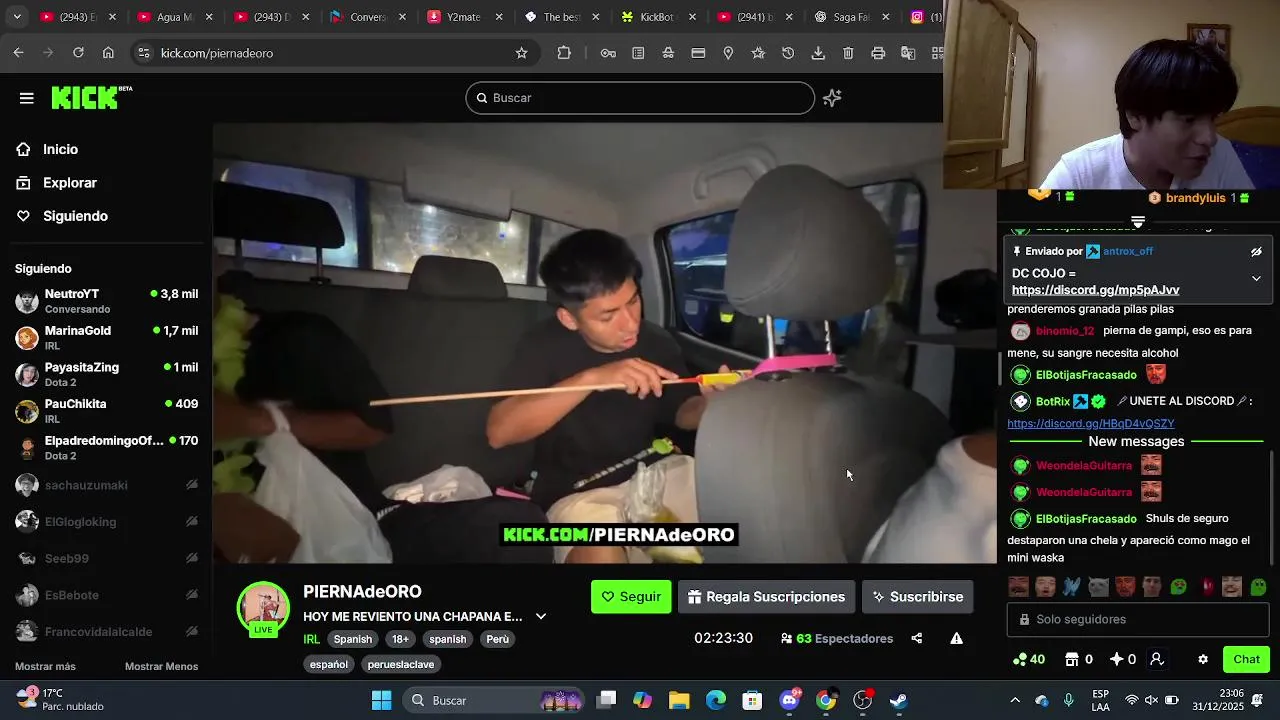Image resolution: width=1280 pixels, height=720 pixels.
Task: Click Solo seguidores chat input
Action: point(1138,620)
